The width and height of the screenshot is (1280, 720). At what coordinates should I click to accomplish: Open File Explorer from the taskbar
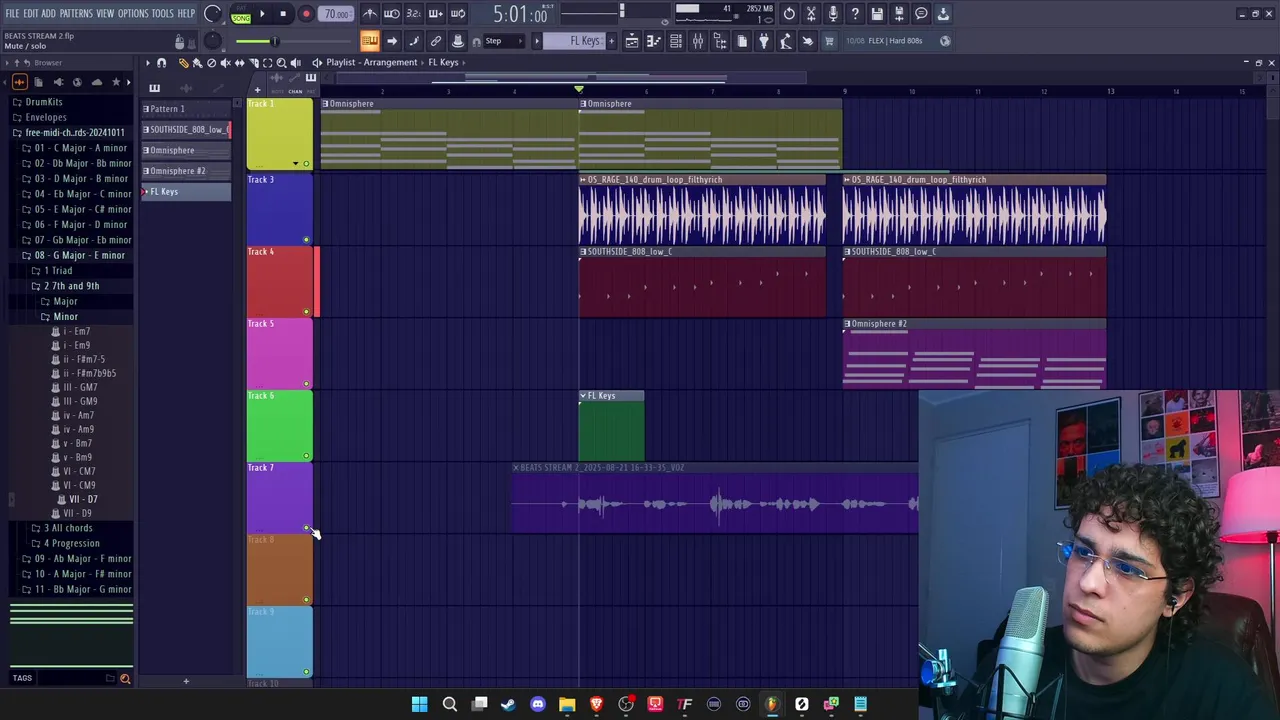567,704
